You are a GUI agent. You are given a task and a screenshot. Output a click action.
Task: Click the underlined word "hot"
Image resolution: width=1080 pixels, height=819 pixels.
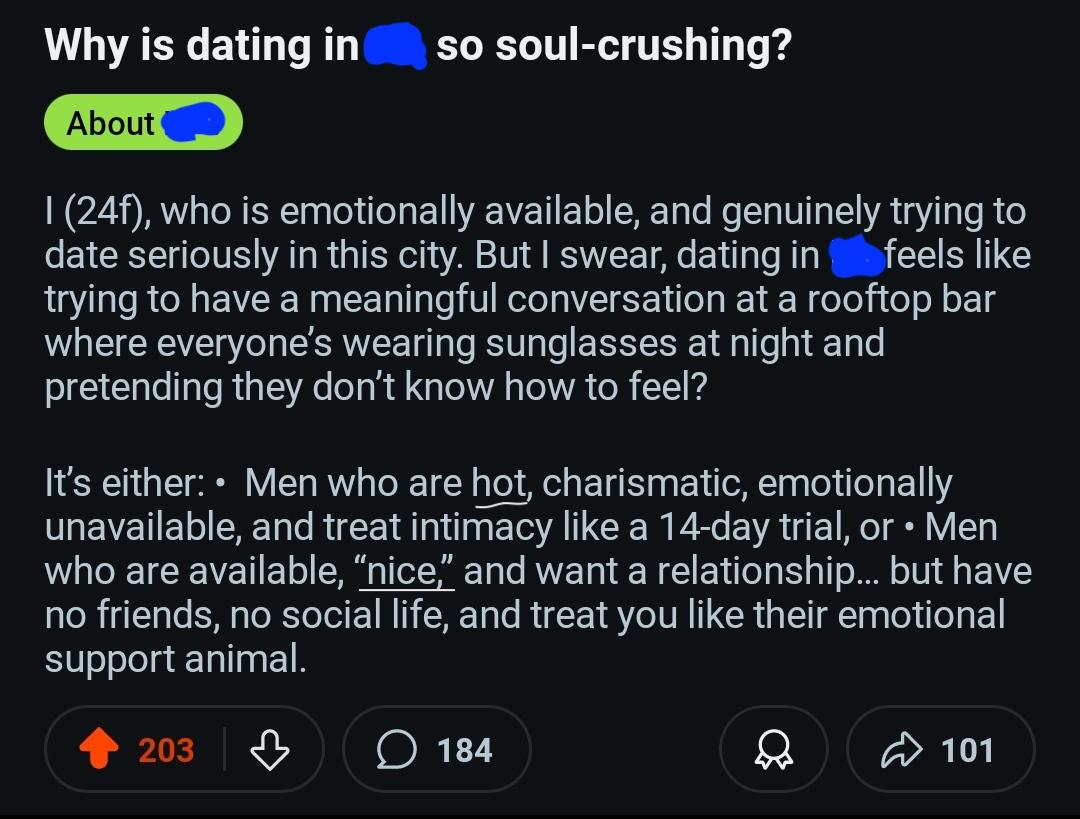pos(499,484)
